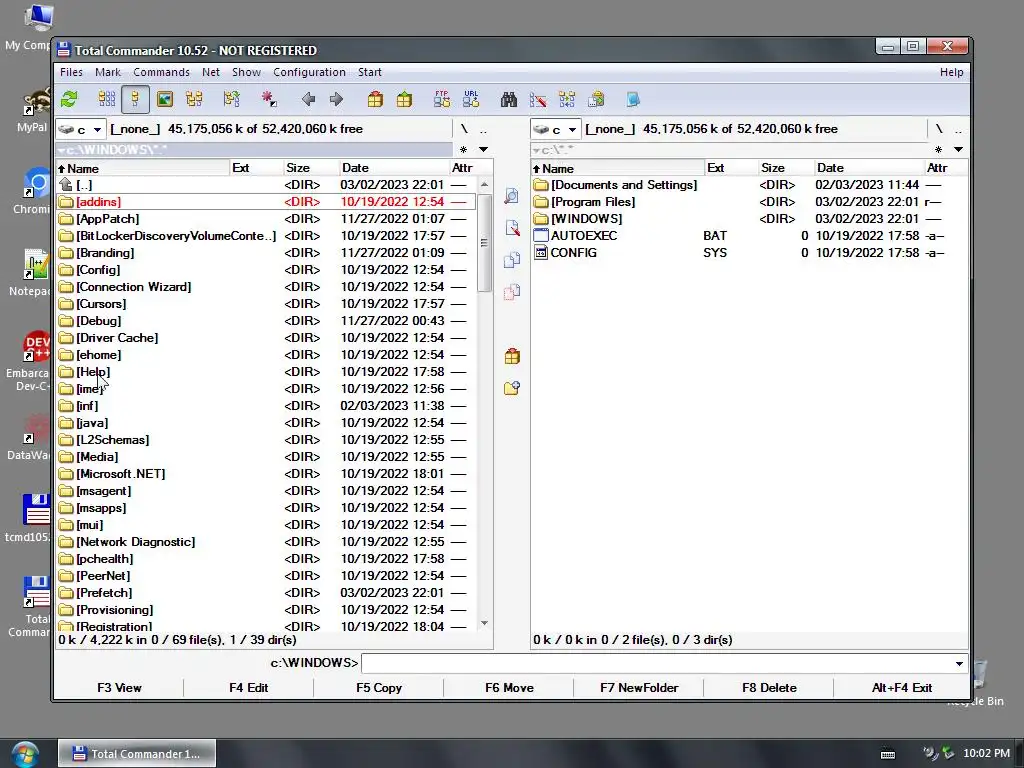Select [Program Files] folder in right panel

point(748,202)
